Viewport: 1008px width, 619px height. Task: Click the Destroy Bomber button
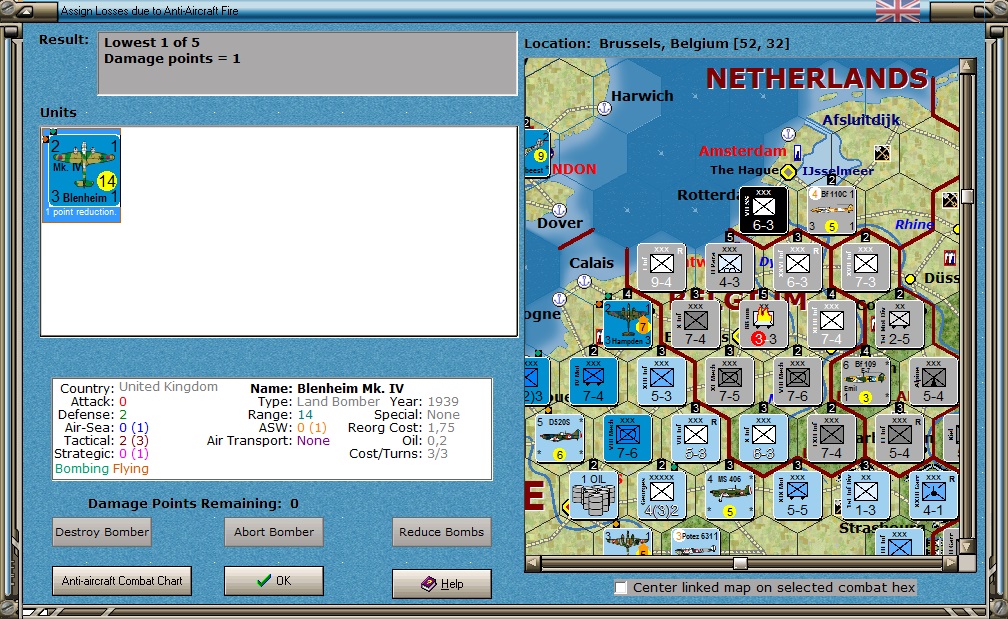[102, 532]
